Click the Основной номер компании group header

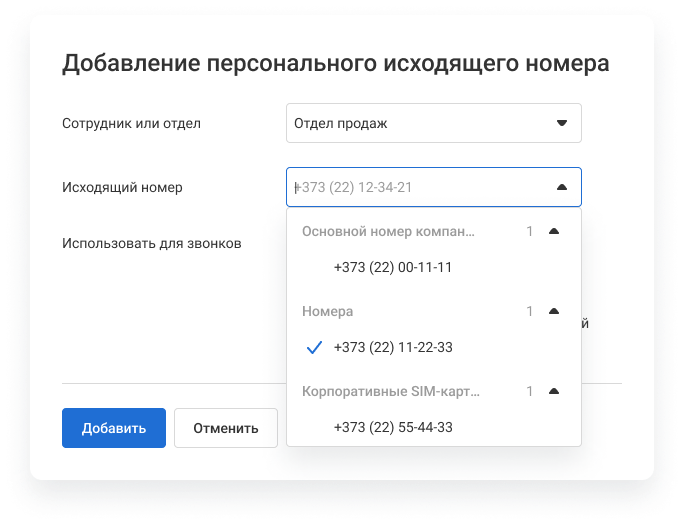click(x=388, y=232)
